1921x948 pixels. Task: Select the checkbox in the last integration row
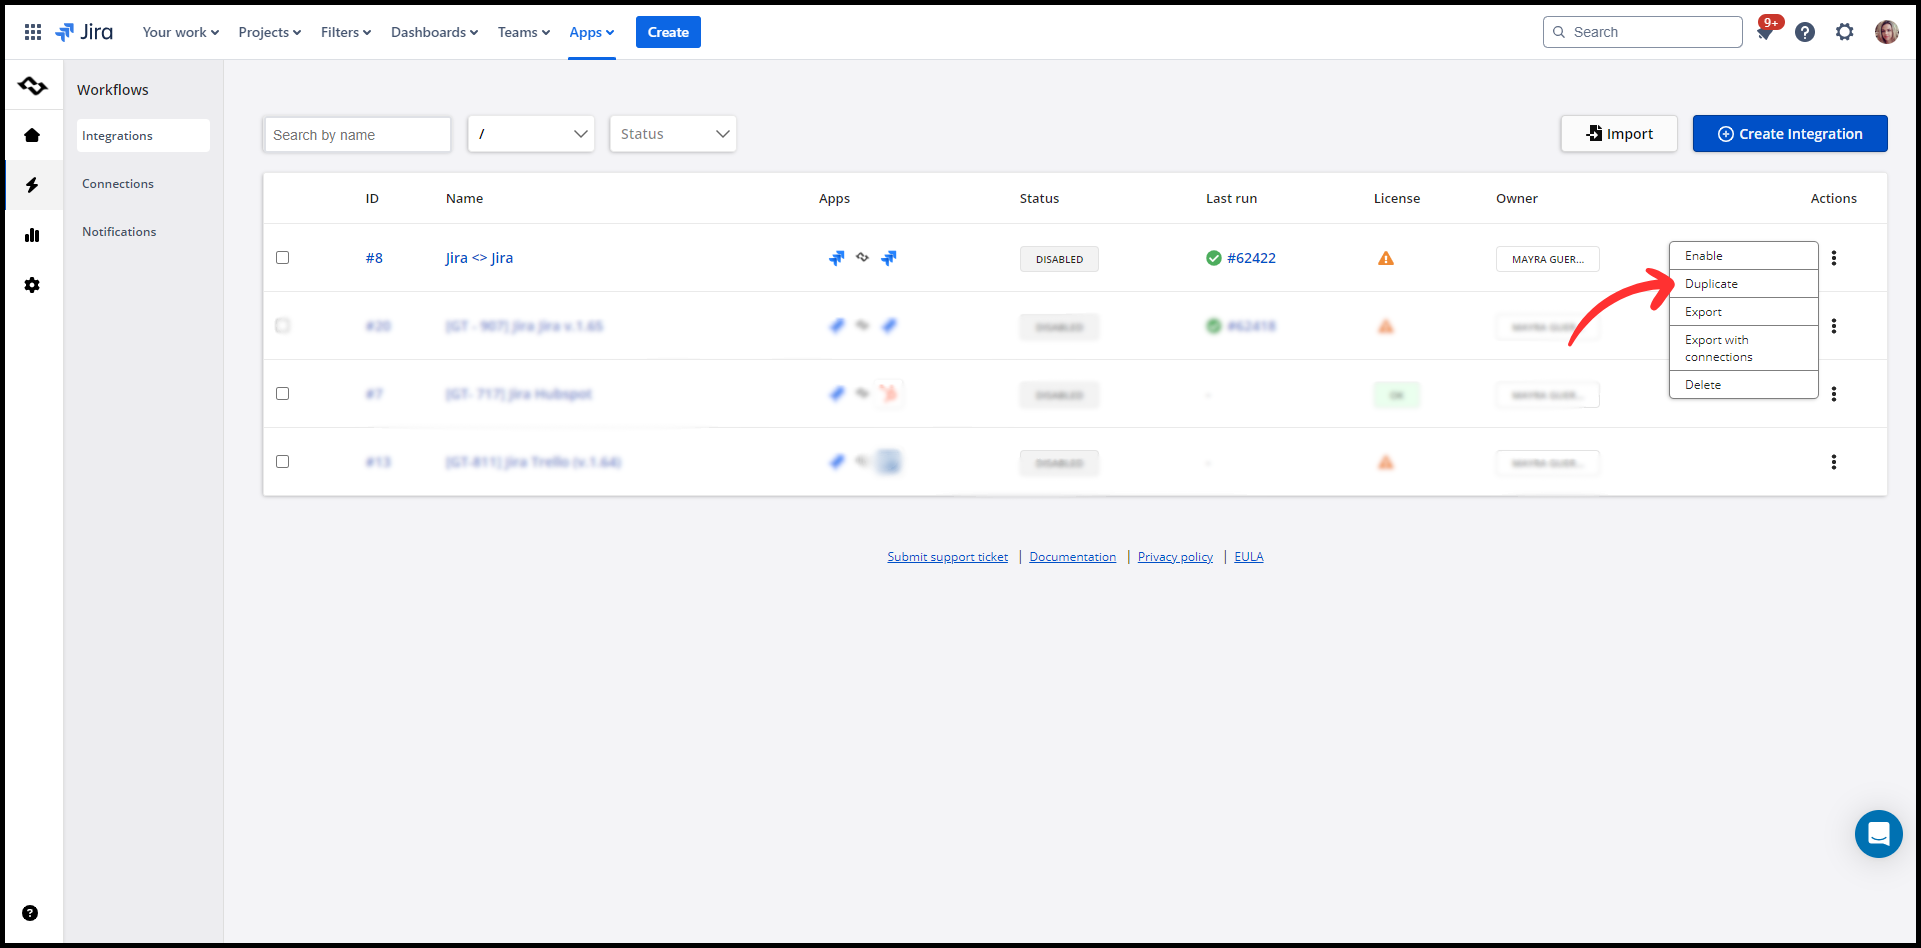tap(283, 462)
